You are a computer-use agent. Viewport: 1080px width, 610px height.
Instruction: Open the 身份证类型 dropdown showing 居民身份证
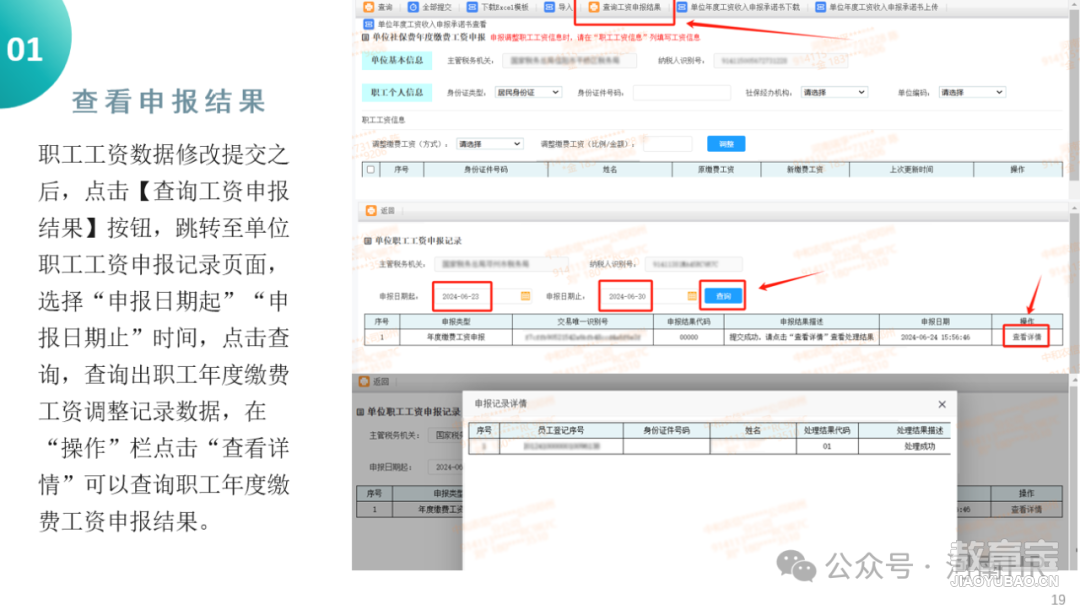pos(528,92)
